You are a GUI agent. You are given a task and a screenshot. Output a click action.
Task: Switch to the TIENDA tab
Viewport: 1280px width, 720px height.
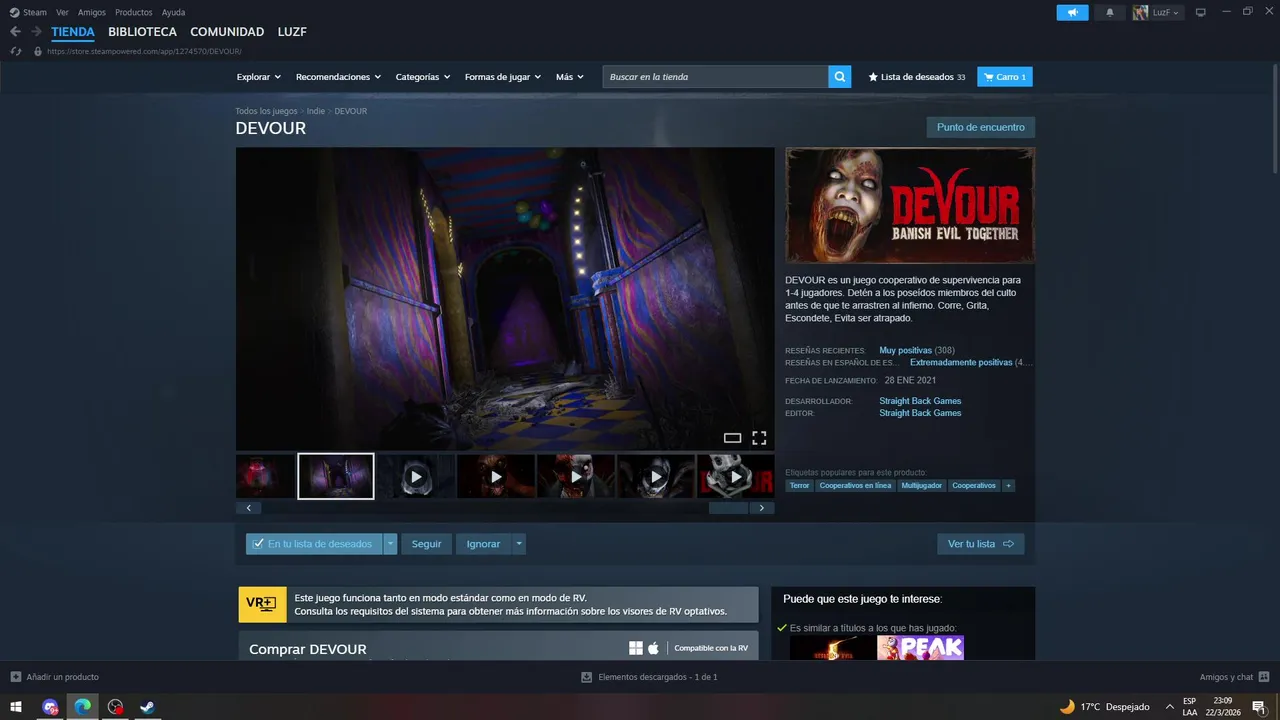click(73, 32)
